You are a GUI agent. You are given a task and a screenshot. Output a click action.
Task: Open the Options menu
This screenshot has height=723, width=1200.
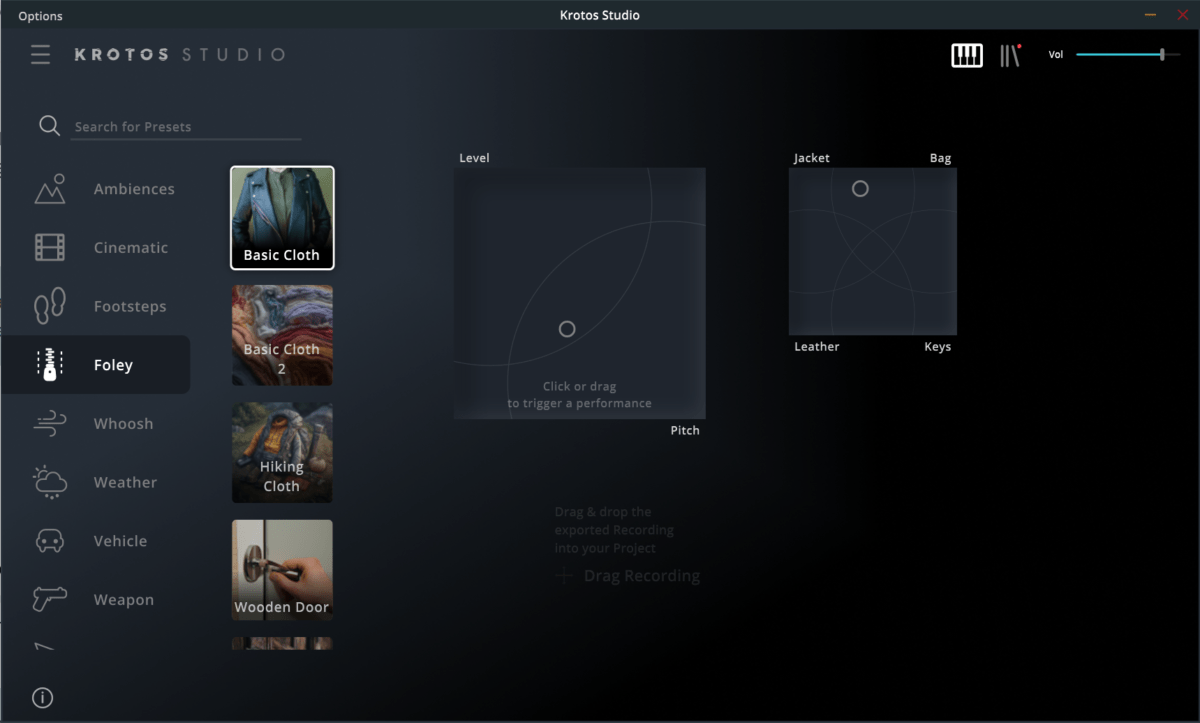point(39,15)
